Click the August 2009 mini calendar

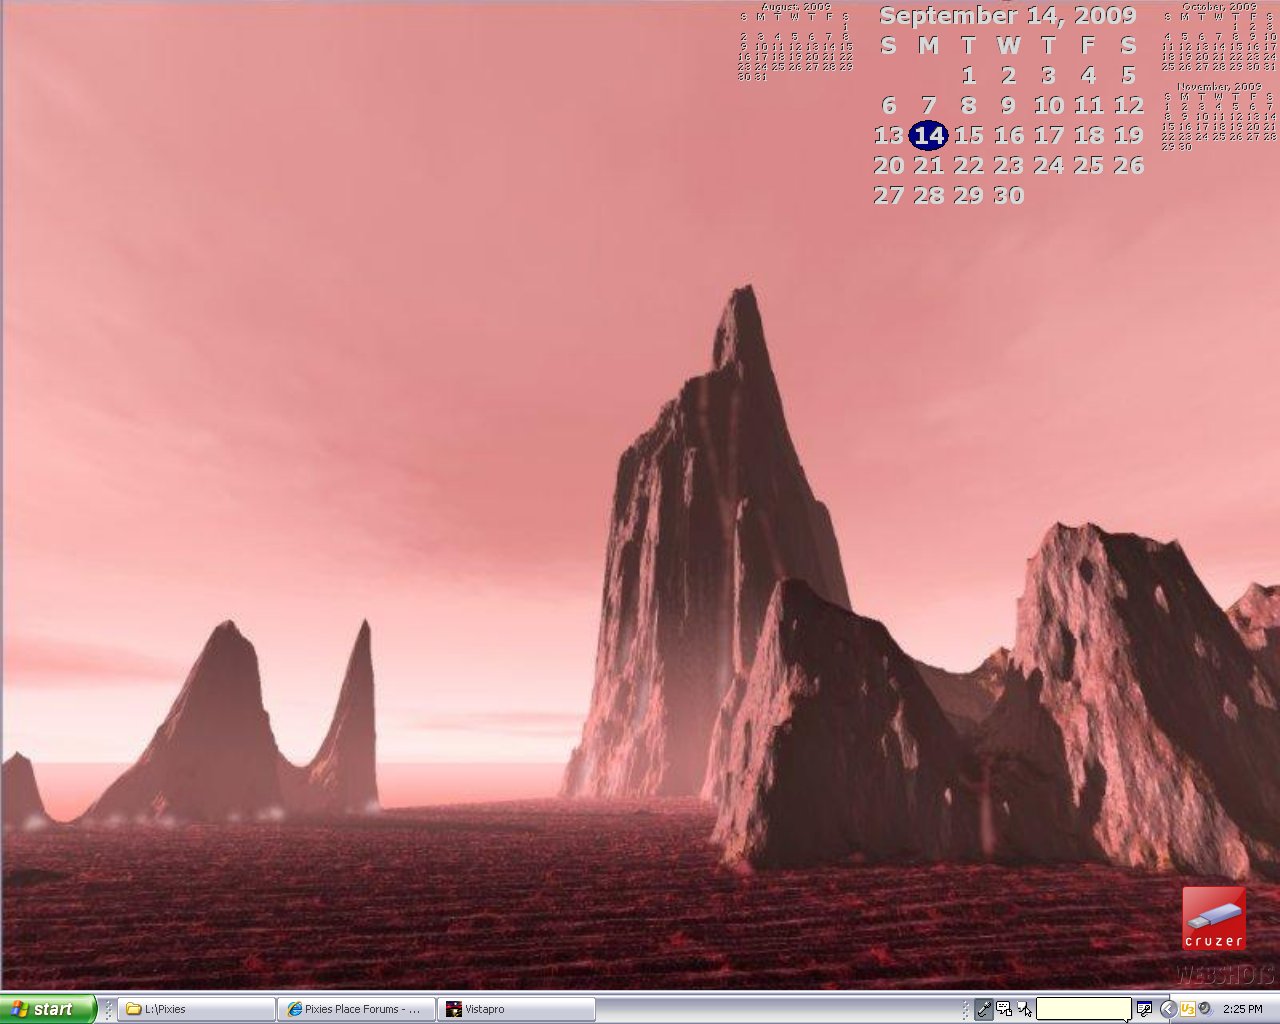click(x=796, y=42)
